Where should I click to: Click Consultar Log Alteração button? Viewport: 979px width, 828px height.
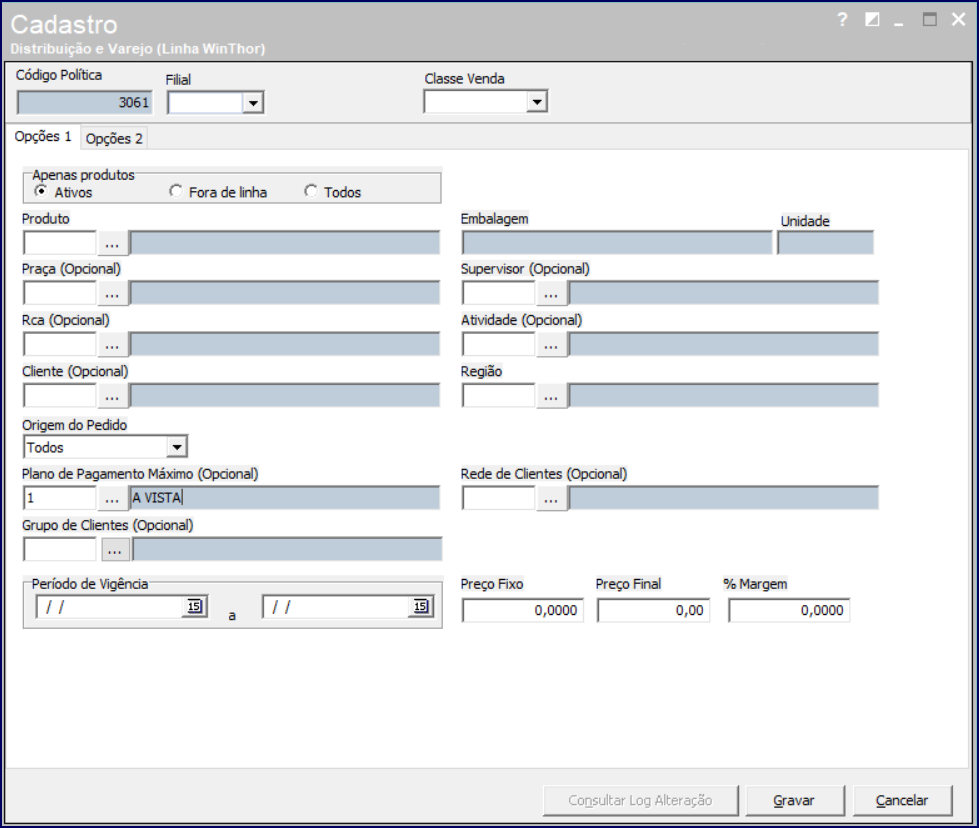pyautogui.click(x=641, y=801)
